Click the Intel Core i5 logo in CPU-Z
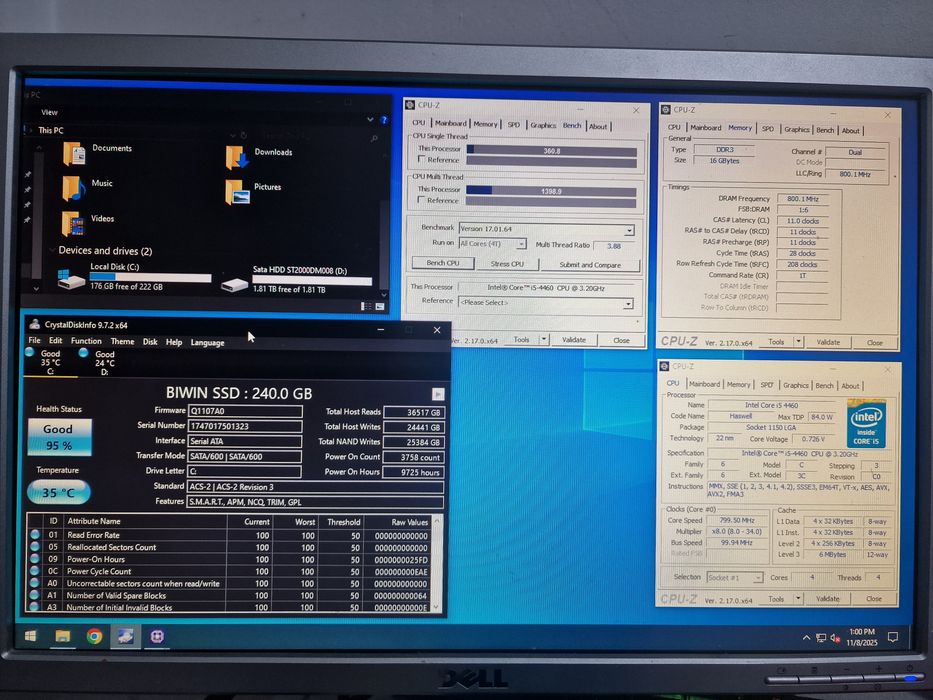The width and height of the screenshot is (933, 700). click(866, 424)
